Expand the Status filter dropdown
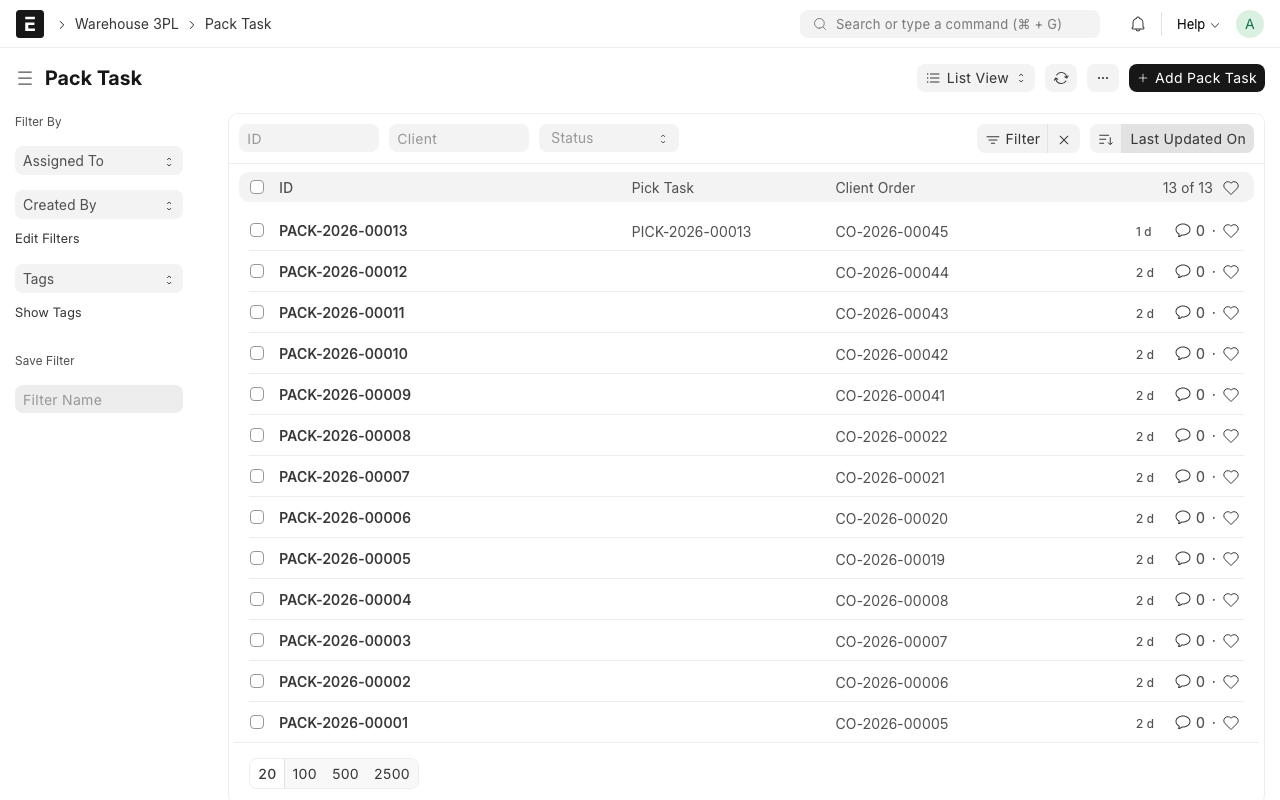This screenshot has height=800, width=1280. pyautogui.click(x=608, y=138)
